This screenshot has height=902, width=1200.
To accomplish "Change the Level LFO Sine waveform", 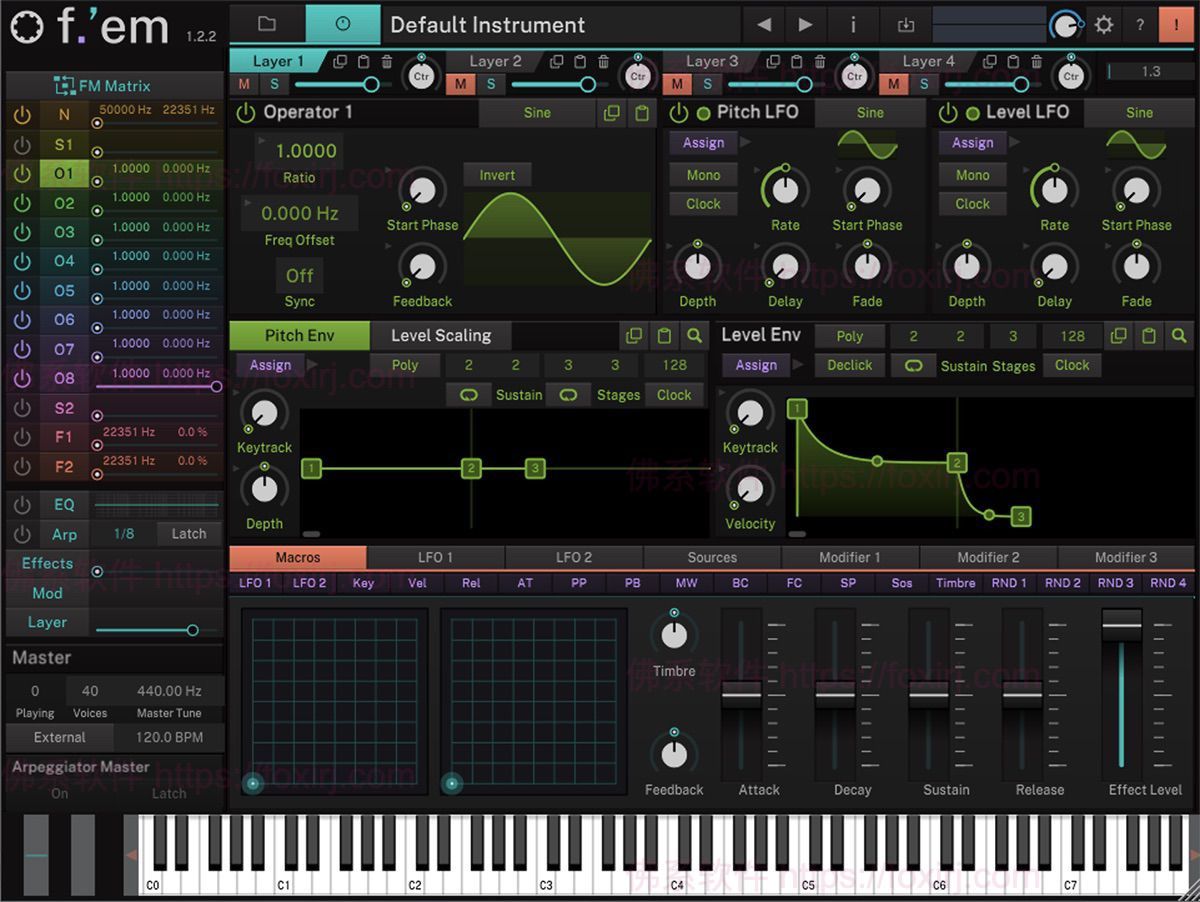I will click(1139, 112).
